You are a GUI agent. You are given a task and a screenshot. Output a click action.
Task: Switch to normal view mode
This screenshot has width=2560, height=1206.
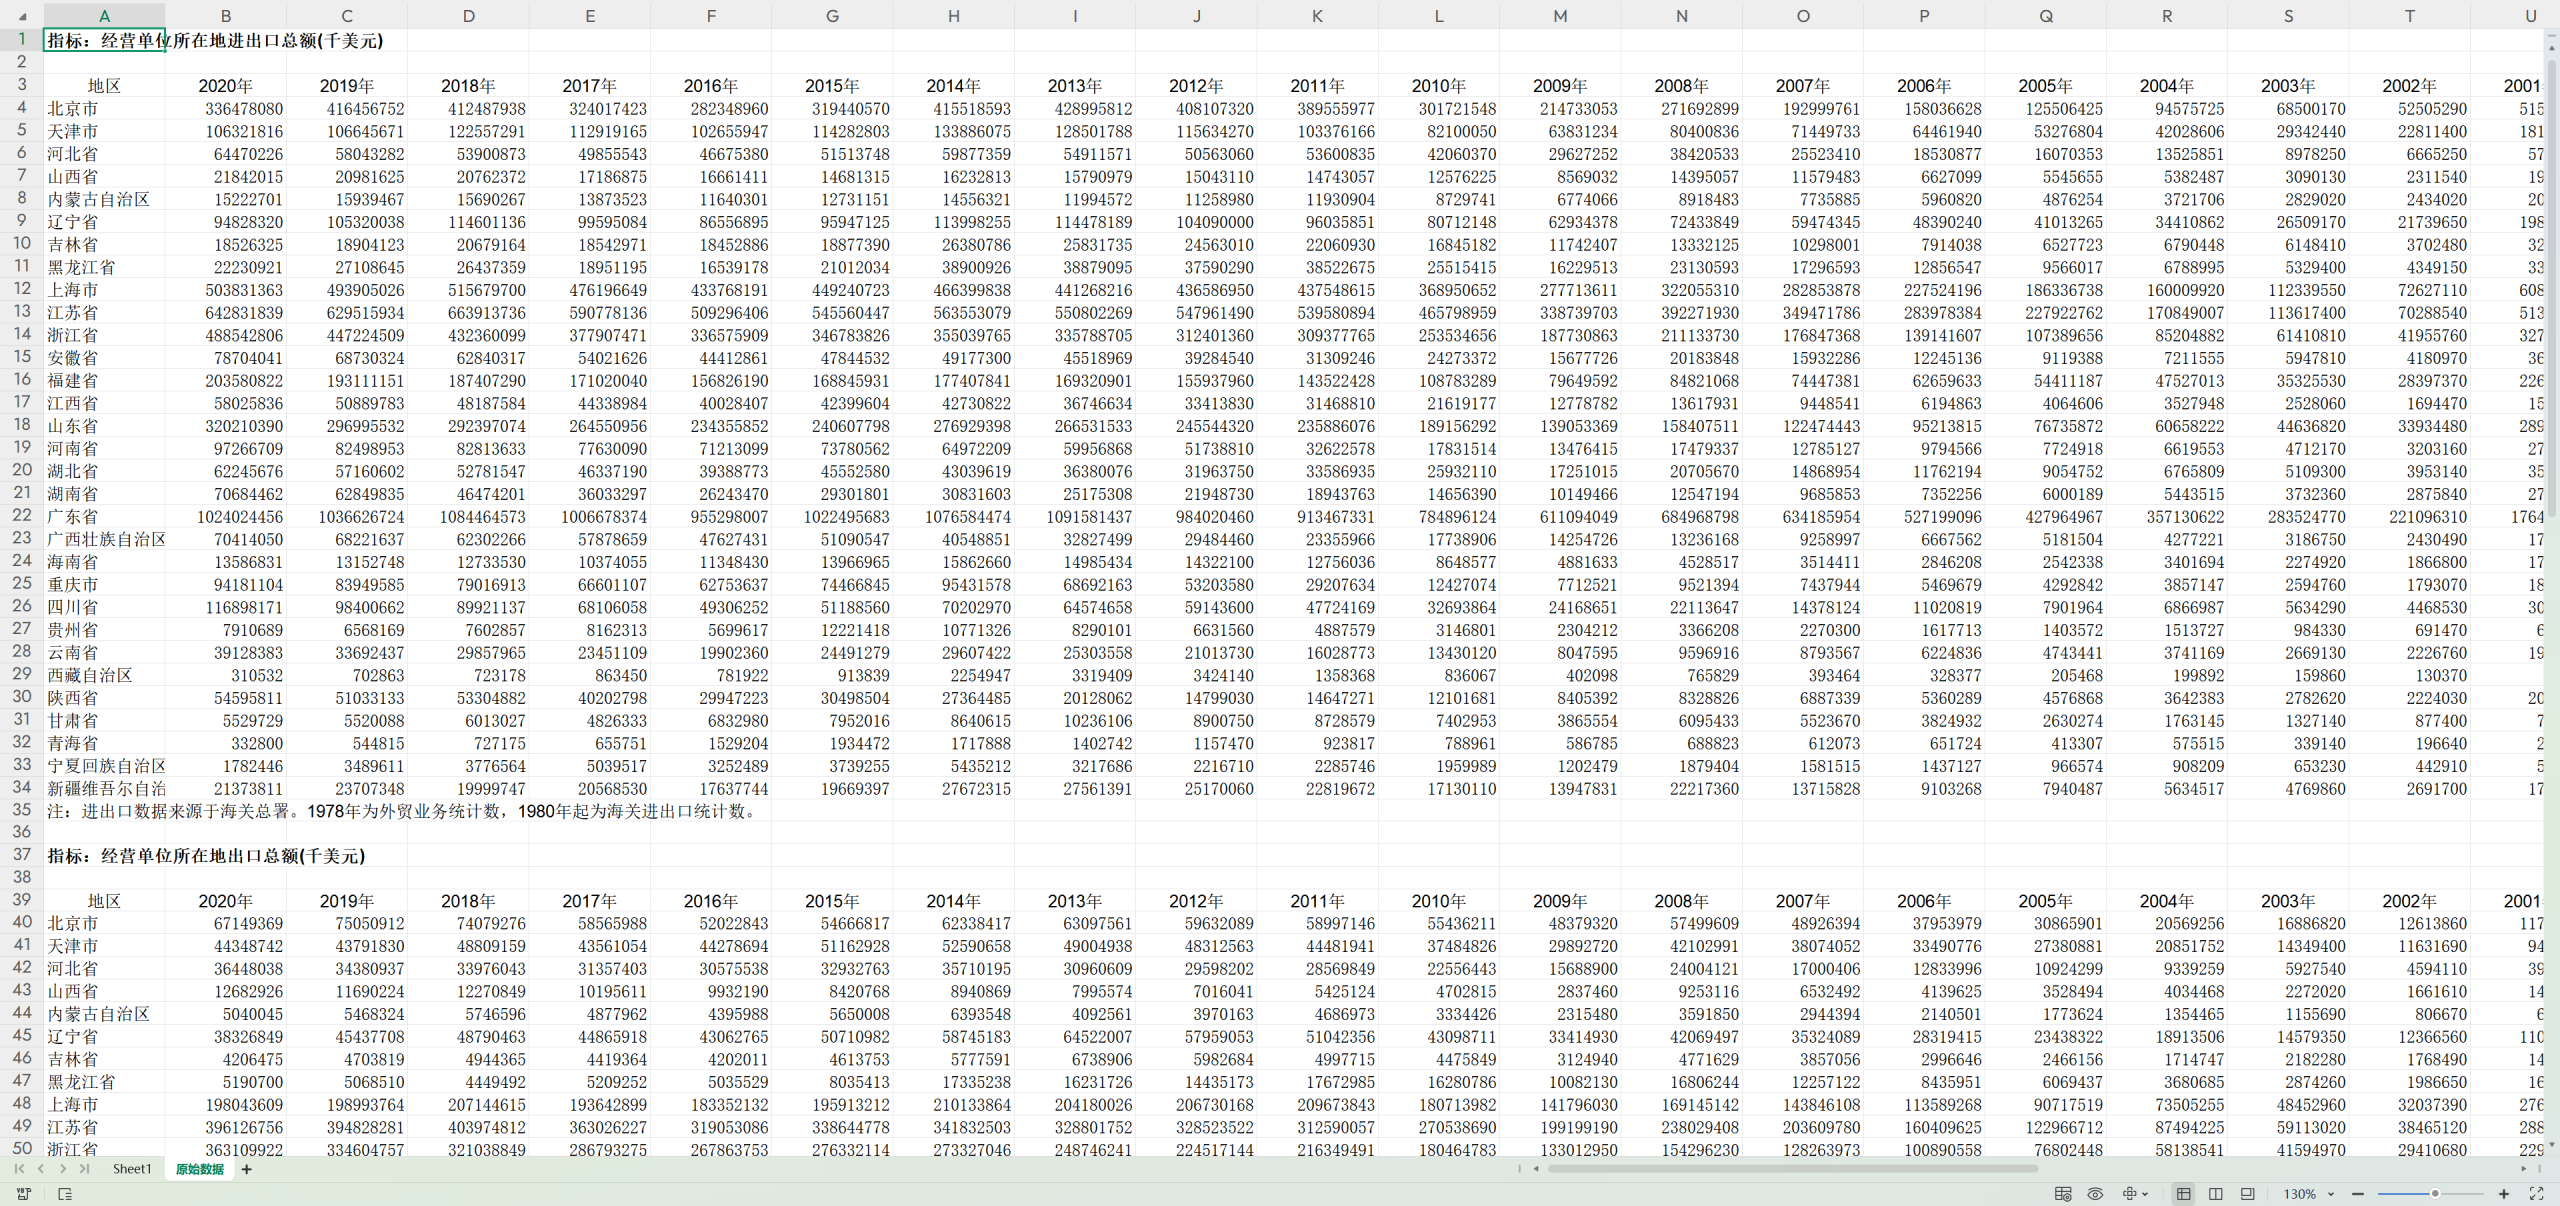2184,1194
